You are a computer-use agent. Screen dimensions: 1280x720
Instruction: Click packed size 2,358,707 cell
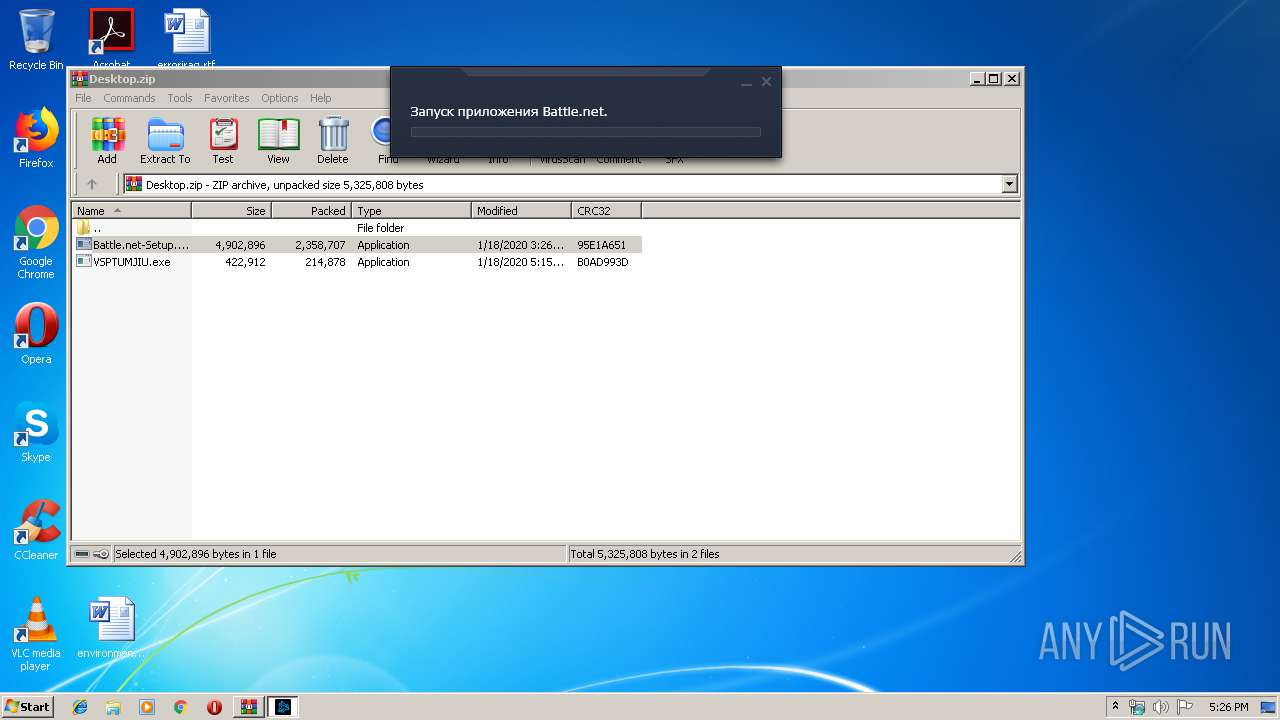click(x=320, y=245)
